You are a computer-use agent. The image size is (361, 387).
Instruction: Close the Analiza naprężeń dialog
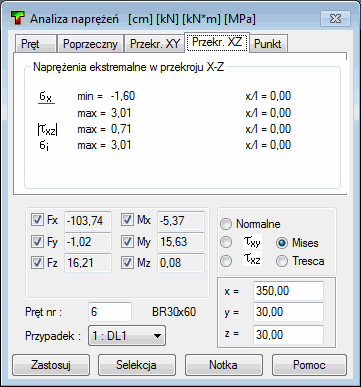pyautogui.click(x=335, y=18)
